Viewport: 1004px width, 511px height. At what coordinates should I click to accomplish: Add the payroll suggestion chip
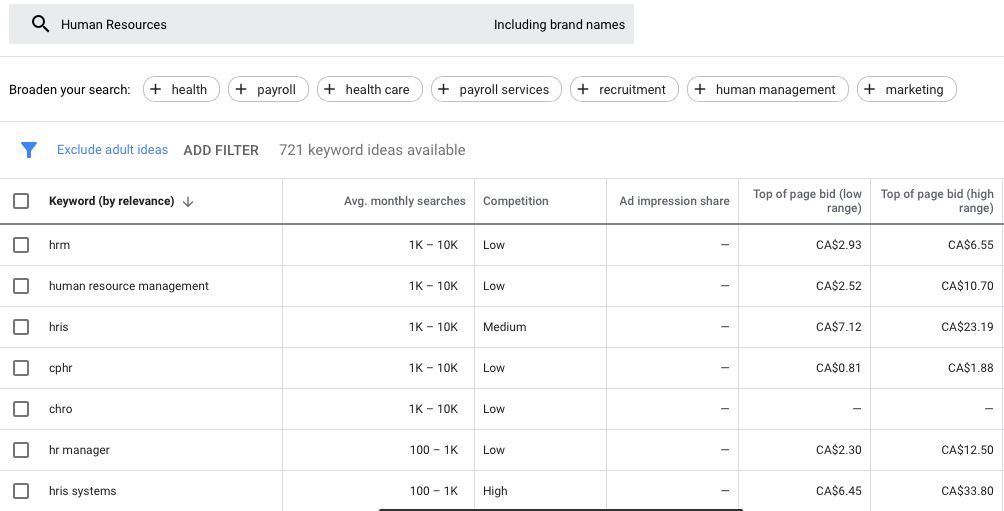coord(268,89)
